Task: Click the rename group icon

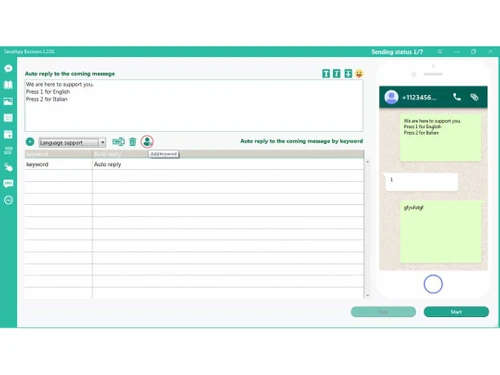Action: coord(118,142)
